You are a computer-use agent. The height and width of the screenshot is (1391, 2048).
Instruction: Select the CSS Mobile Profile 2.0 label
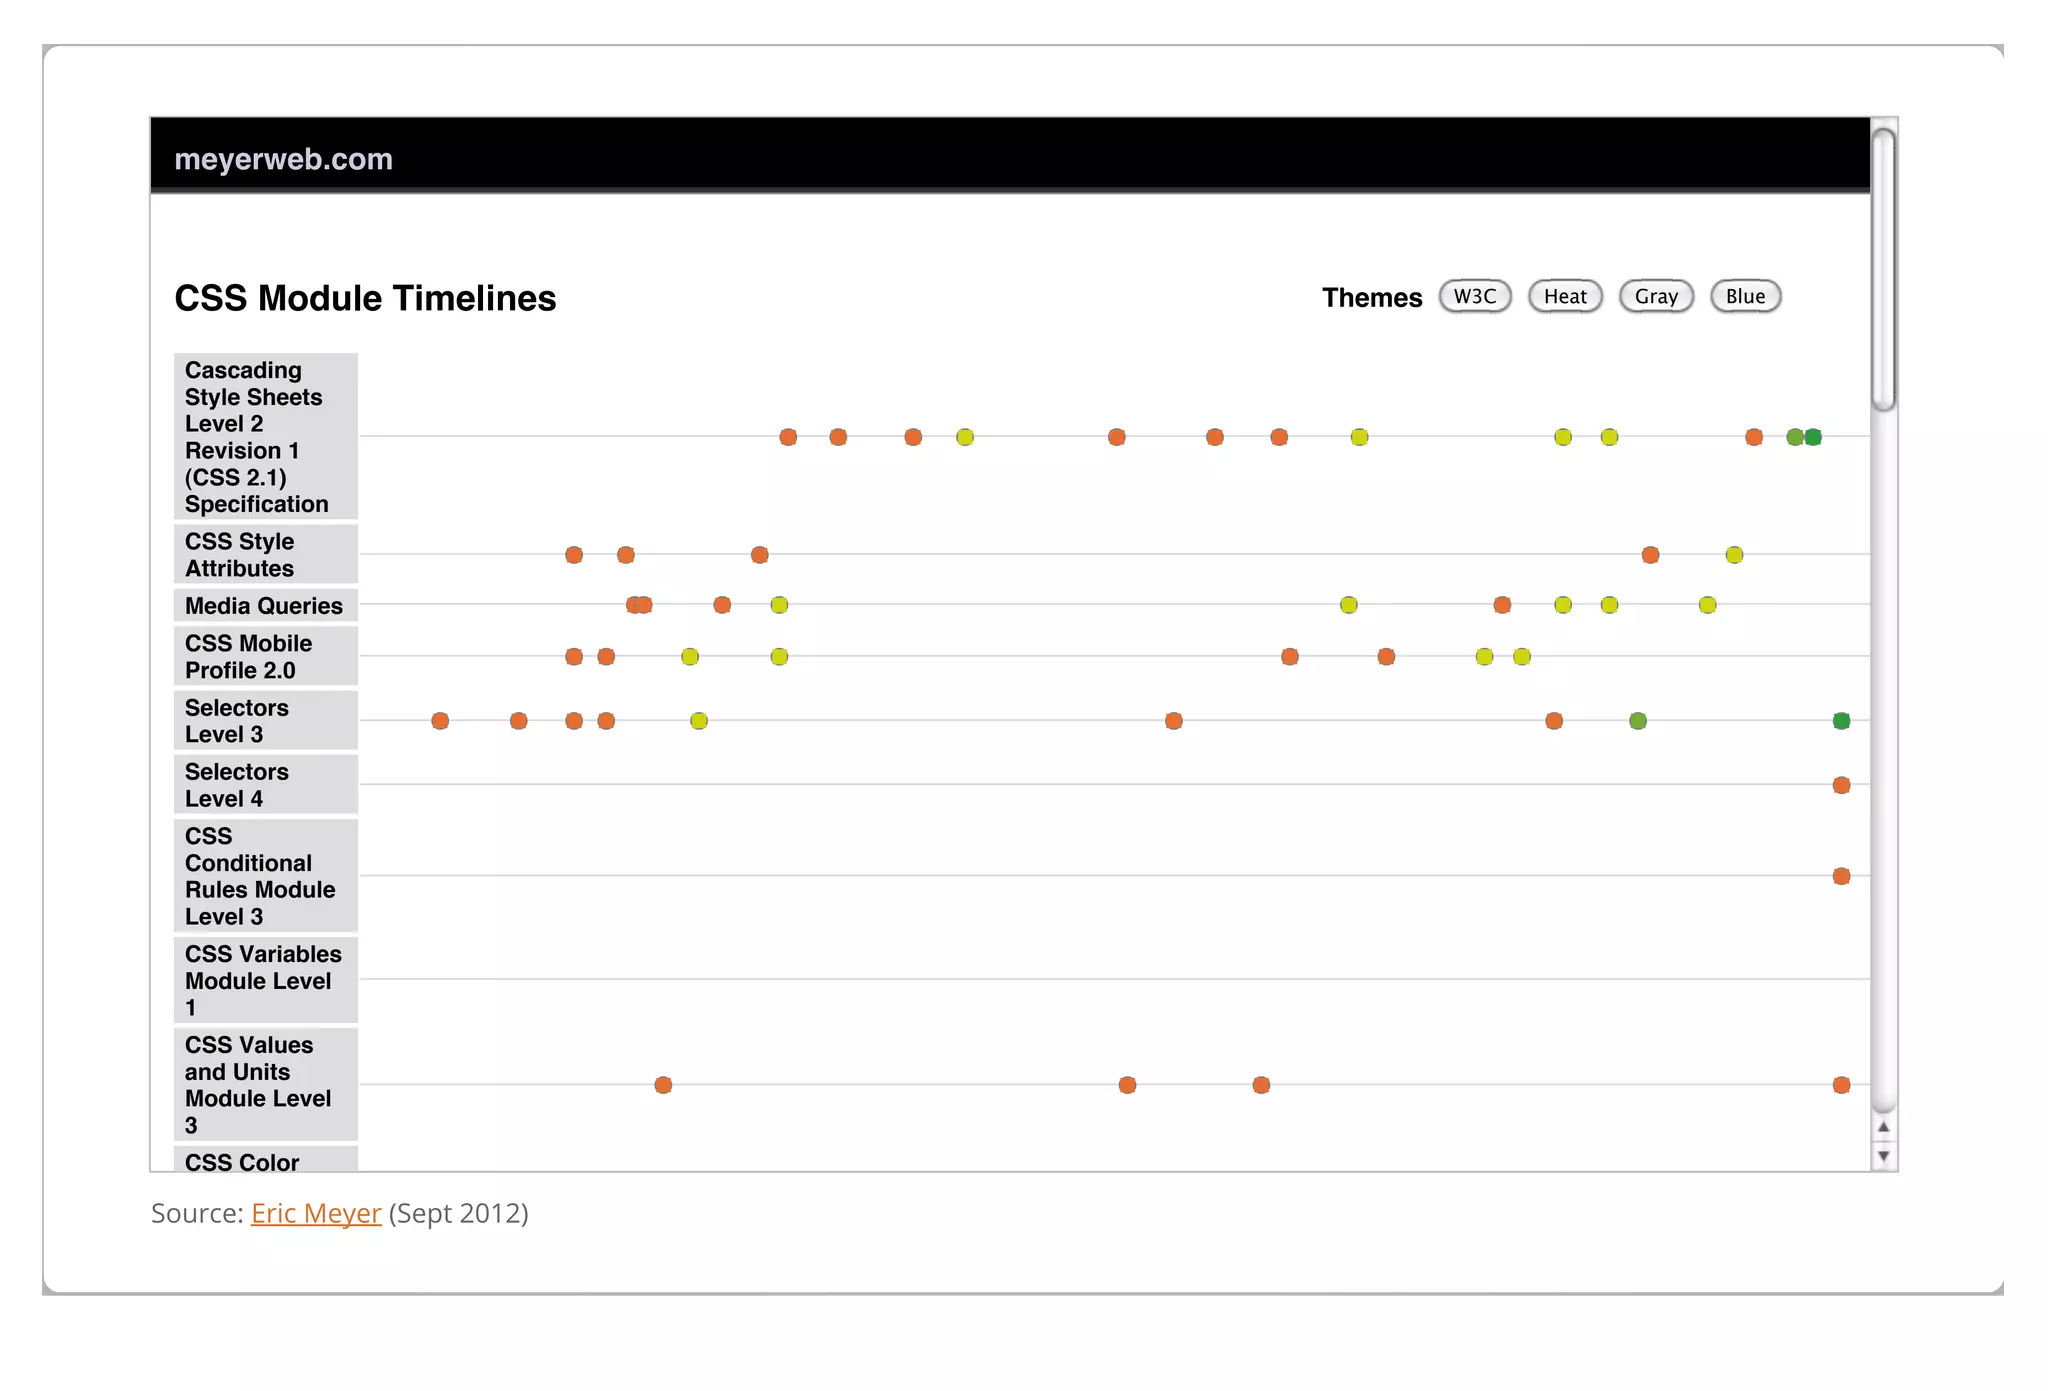(x=249, y=657)
